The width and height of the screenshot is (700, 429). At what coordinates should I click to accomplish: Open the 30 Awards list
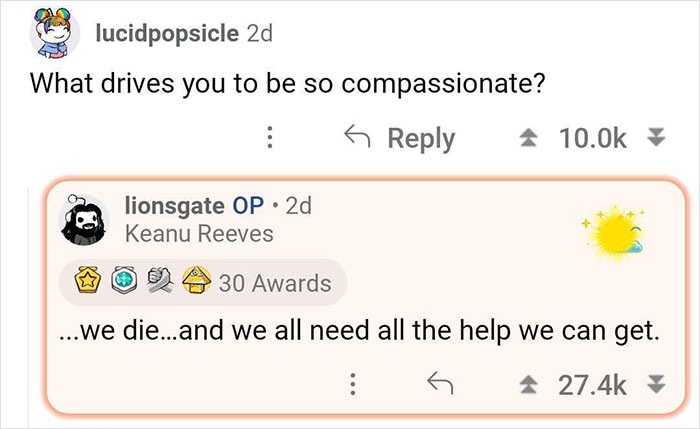tap(277, 283)
